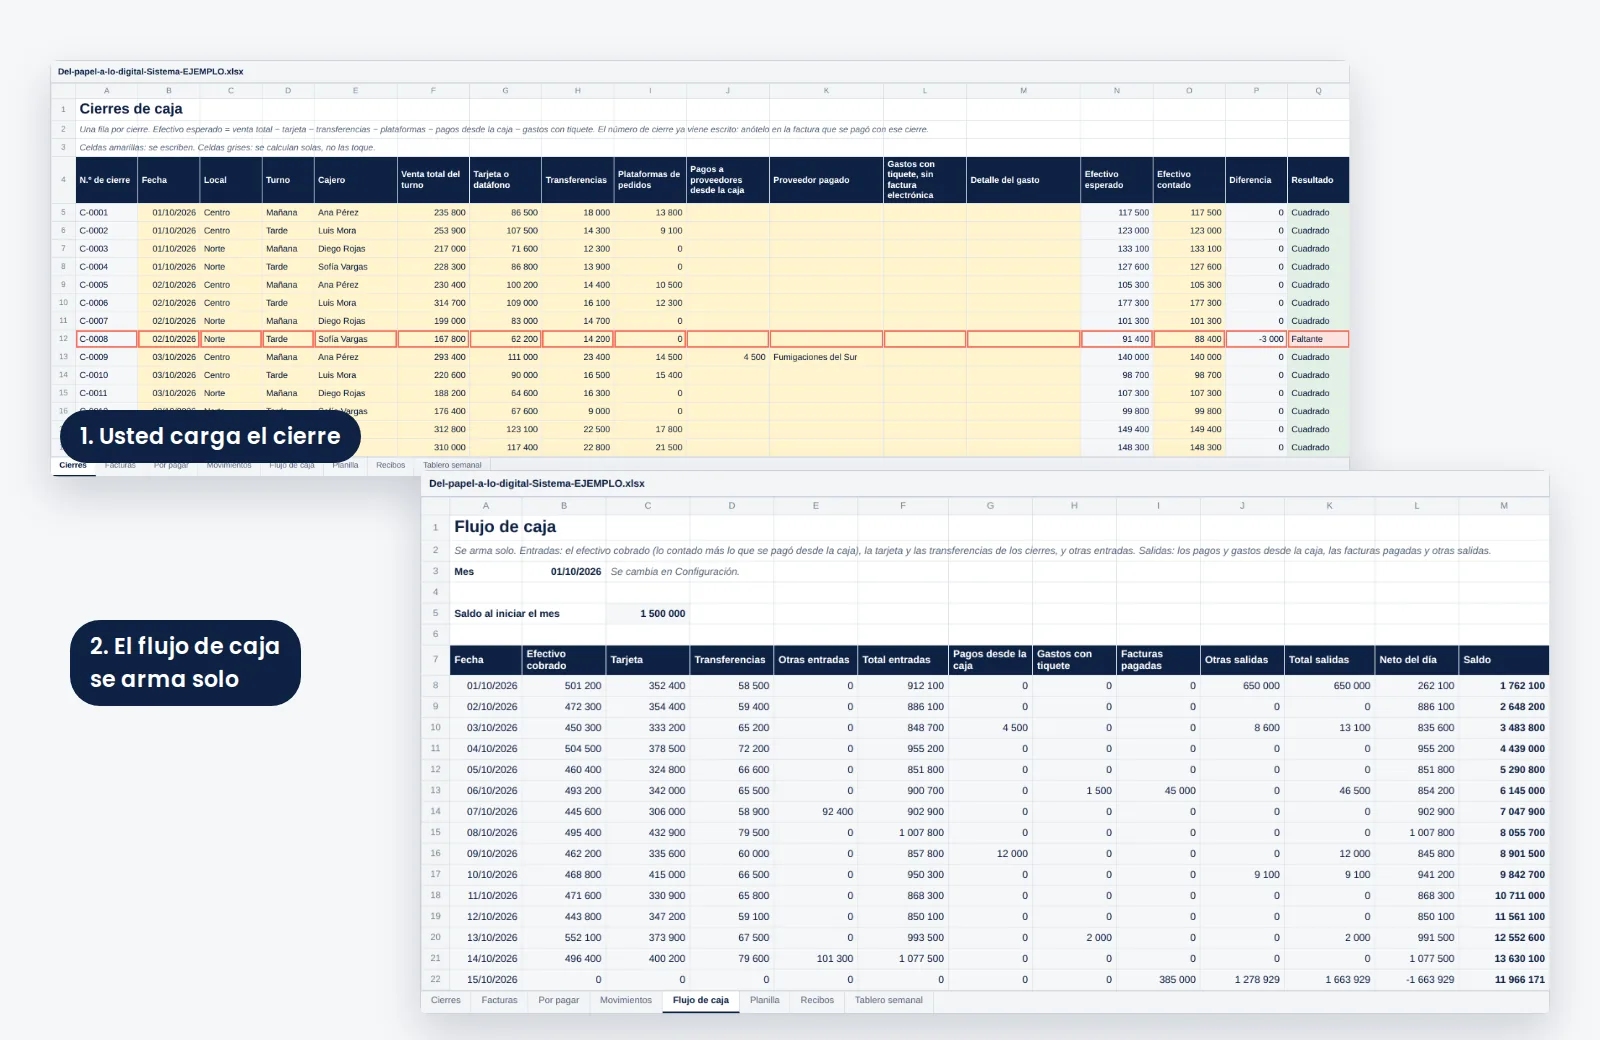The height and width of the screenshot is (1040, 1600).
Task: Select the Movimientos sheet tab in front window
Action: 626,1000
